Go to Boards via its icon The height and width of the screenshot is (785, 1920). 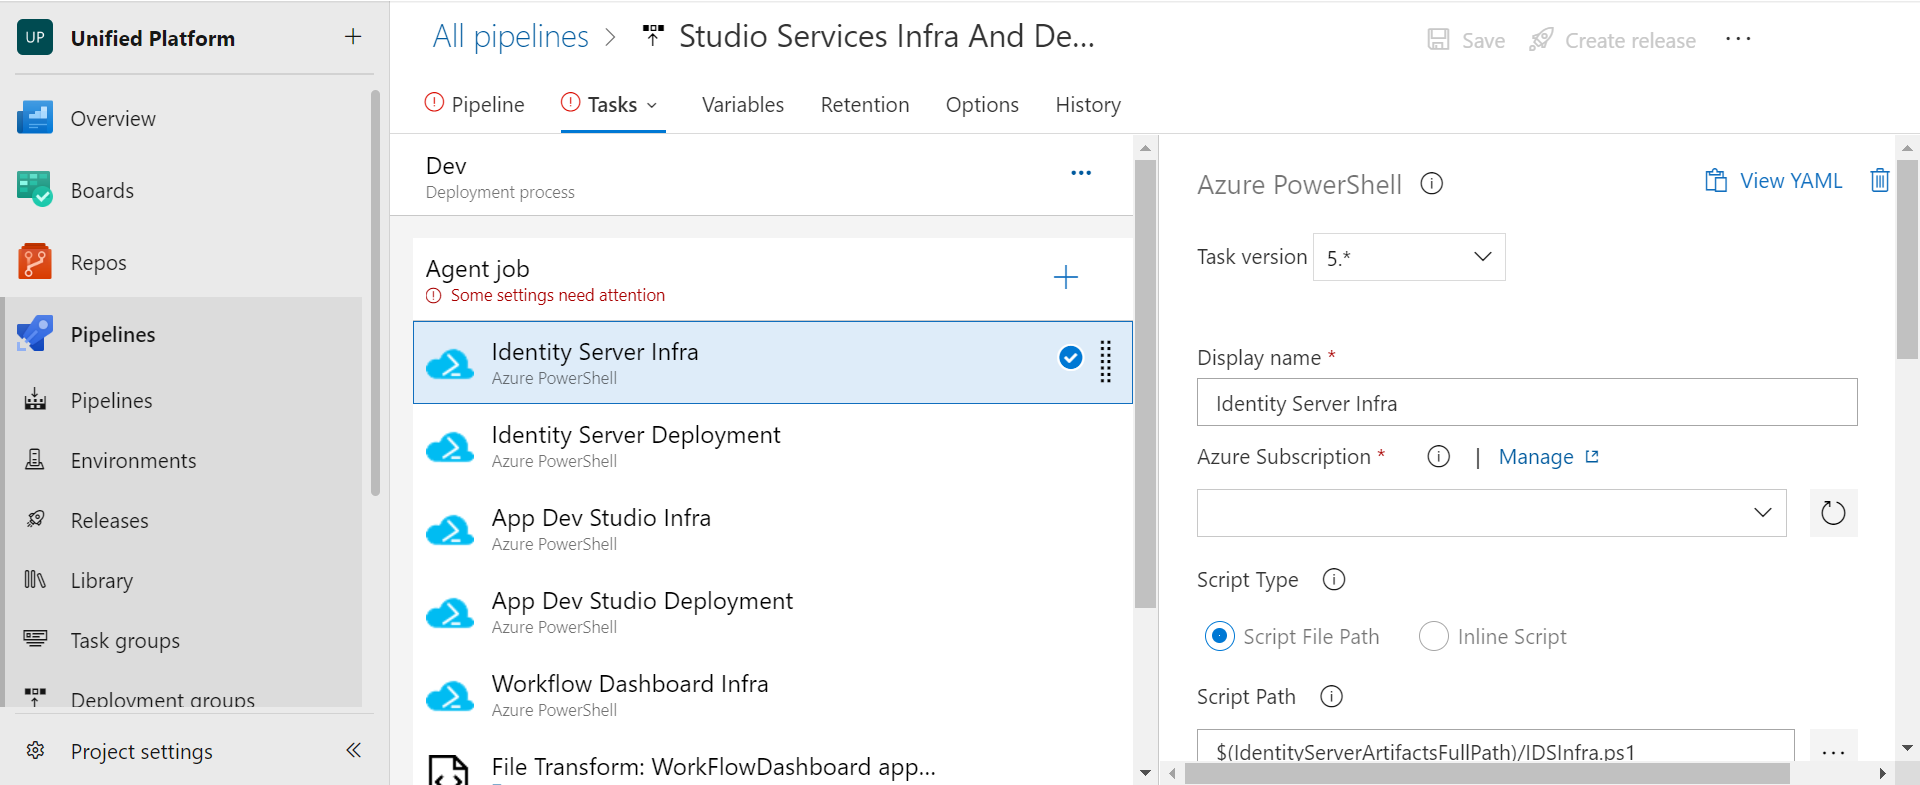(x=35, y=190)
